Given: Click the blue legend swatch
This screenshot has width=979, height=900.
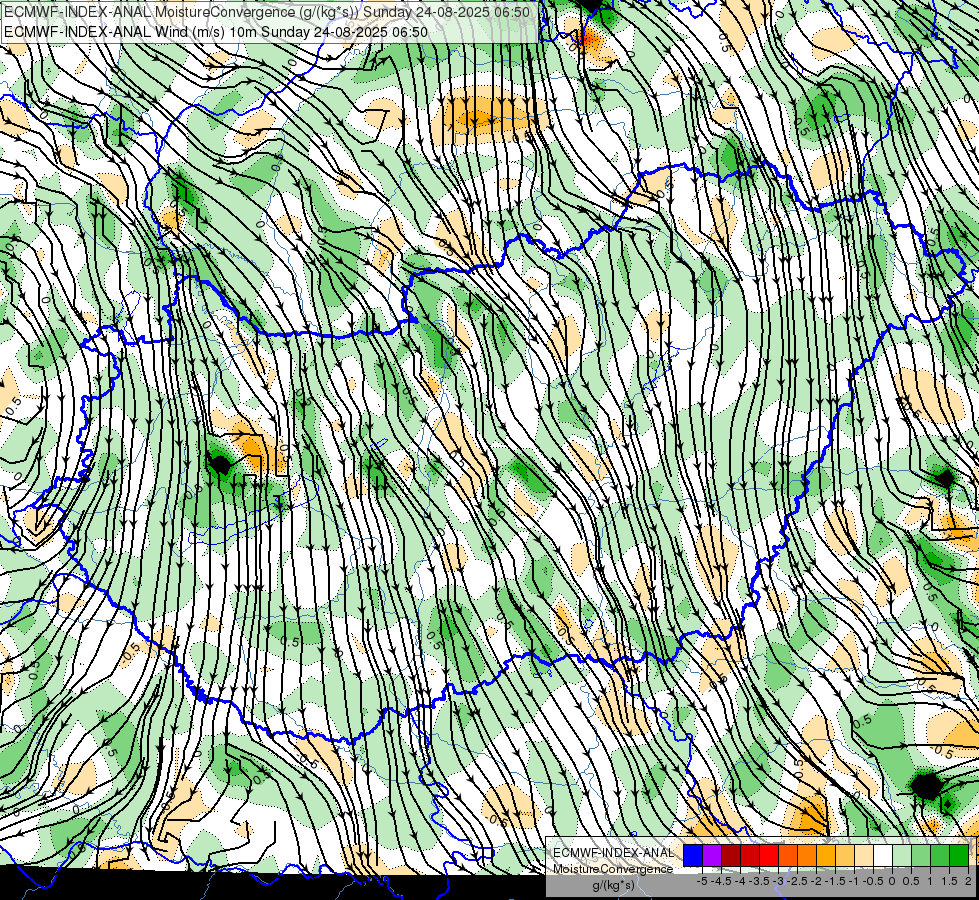Looking at the screenshot, I should (x=693, y=856).
